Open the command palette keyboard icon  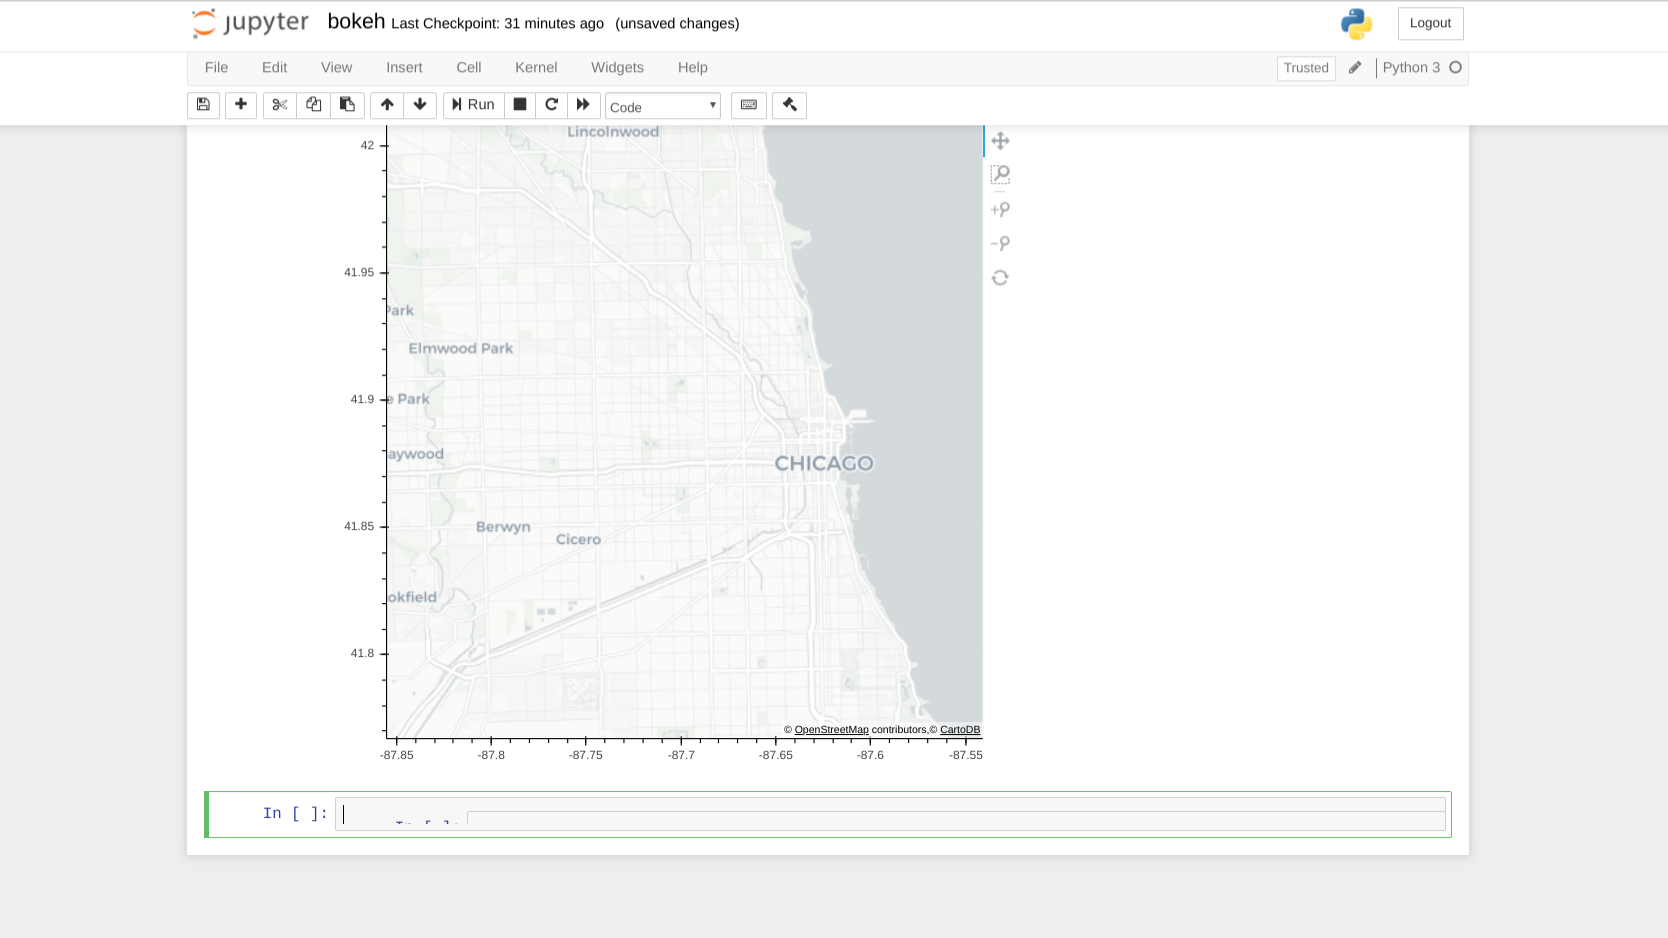pos(748,105)
